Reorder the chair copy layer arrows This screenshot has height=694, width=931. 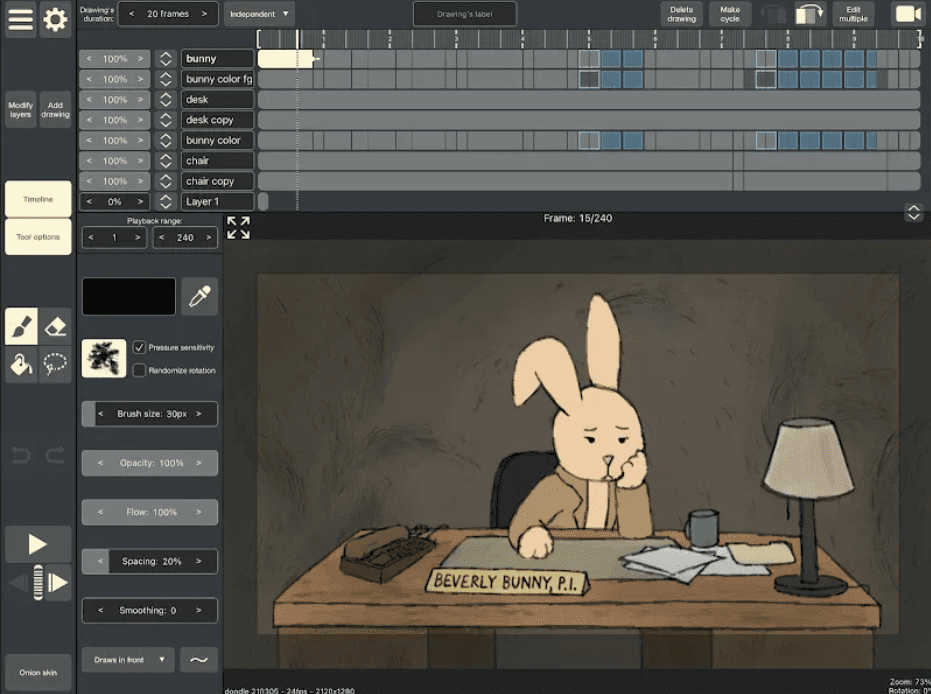[x=166, y=181]
